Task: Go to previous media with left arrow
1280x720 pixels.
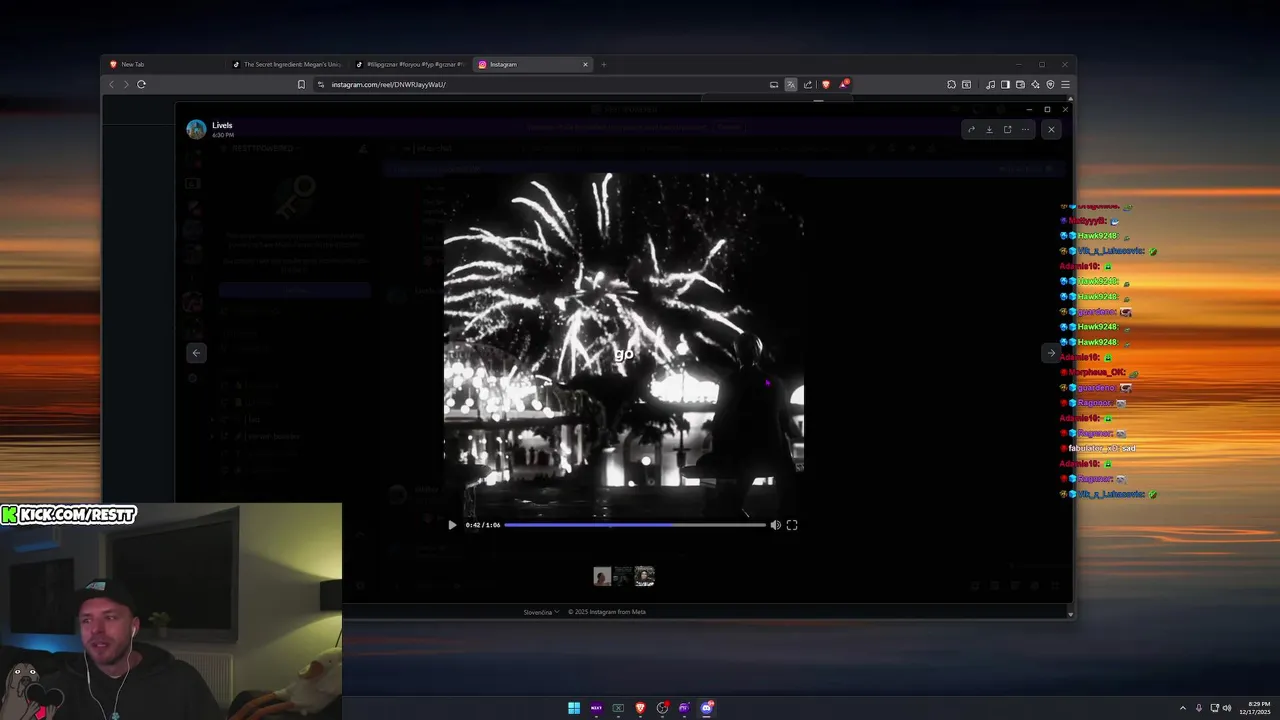Action: coord(196,353)
